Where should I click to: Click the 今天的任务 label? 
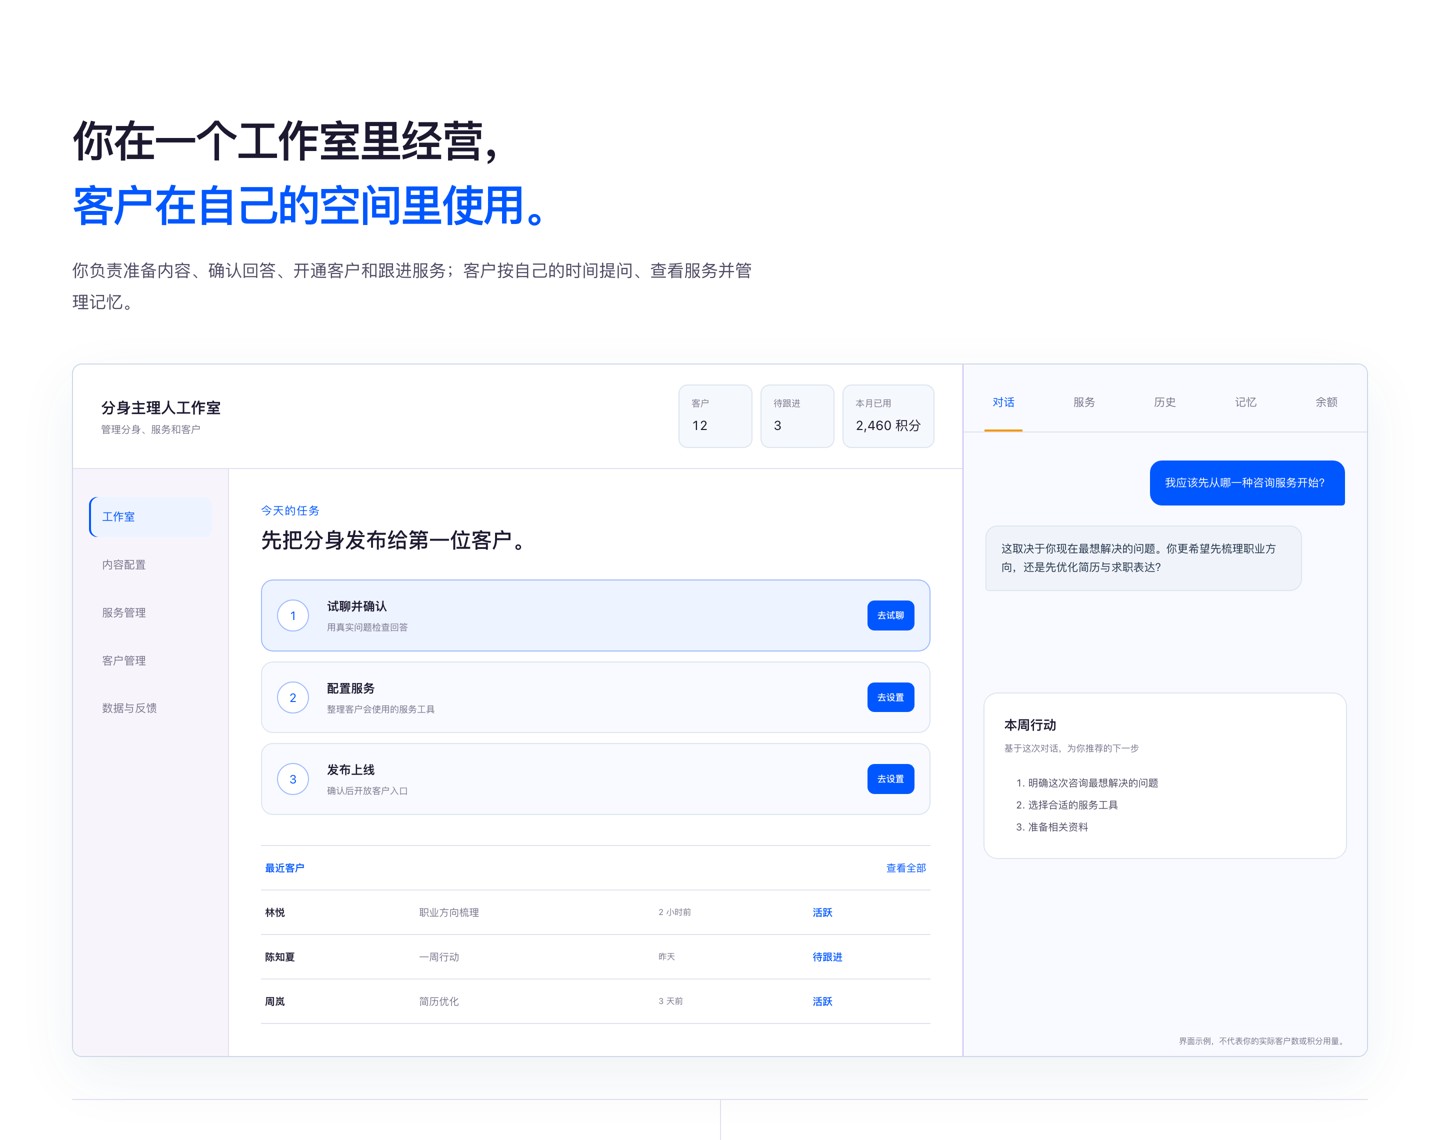(x=290, y=510)
